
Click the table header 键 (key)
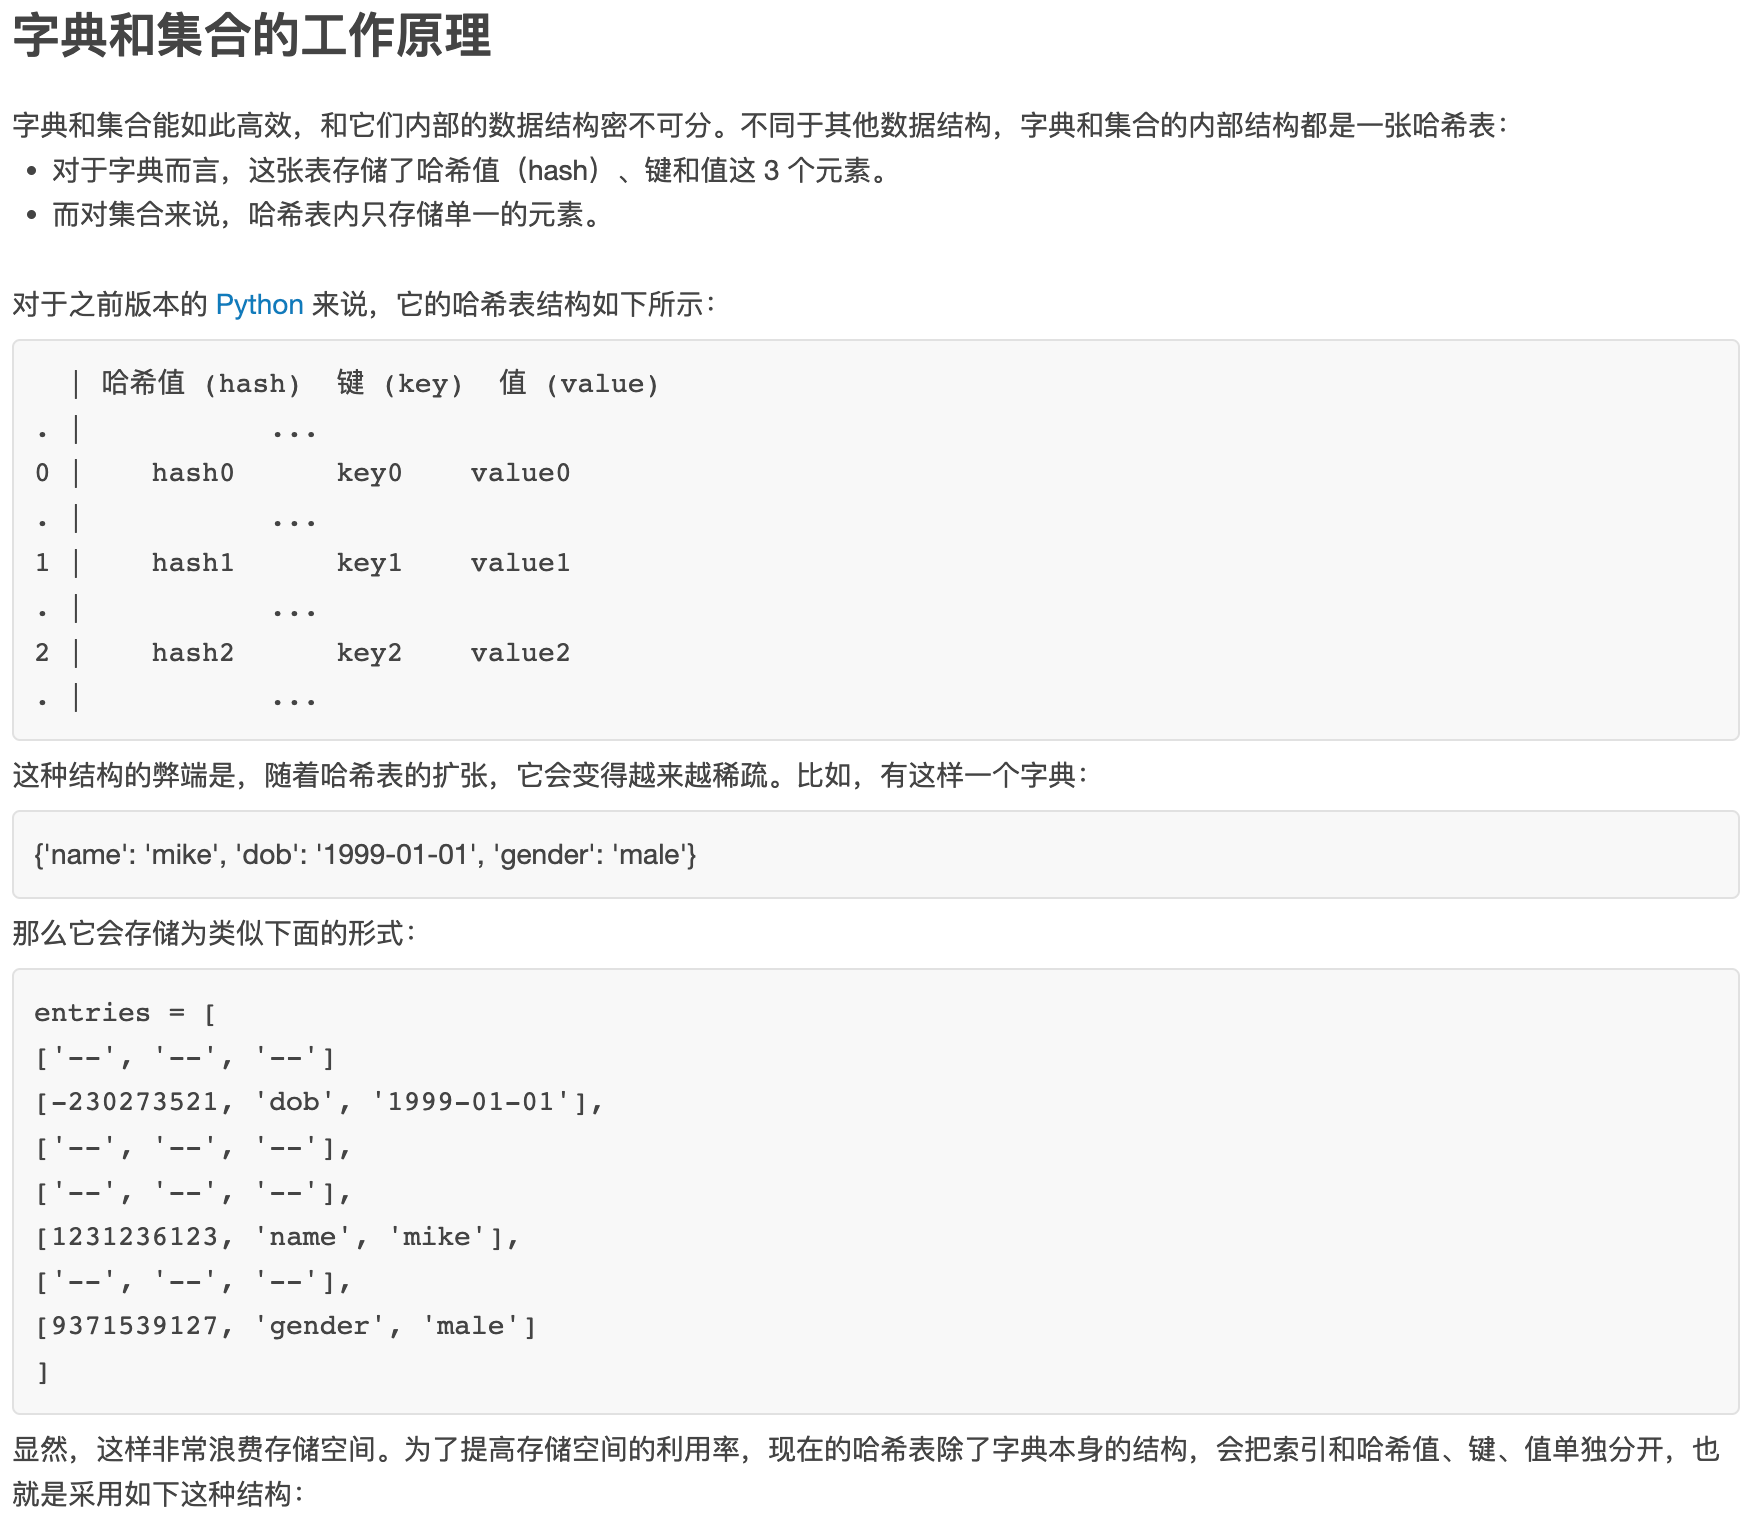(x=399, y=383)
